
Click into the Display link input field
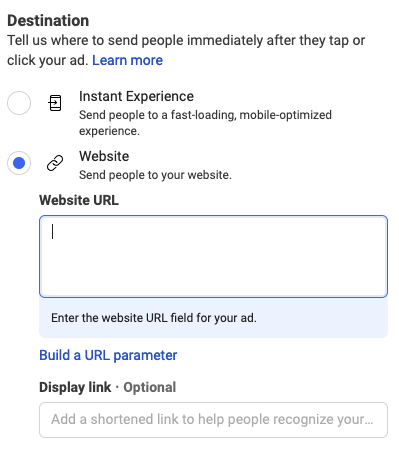213,420
